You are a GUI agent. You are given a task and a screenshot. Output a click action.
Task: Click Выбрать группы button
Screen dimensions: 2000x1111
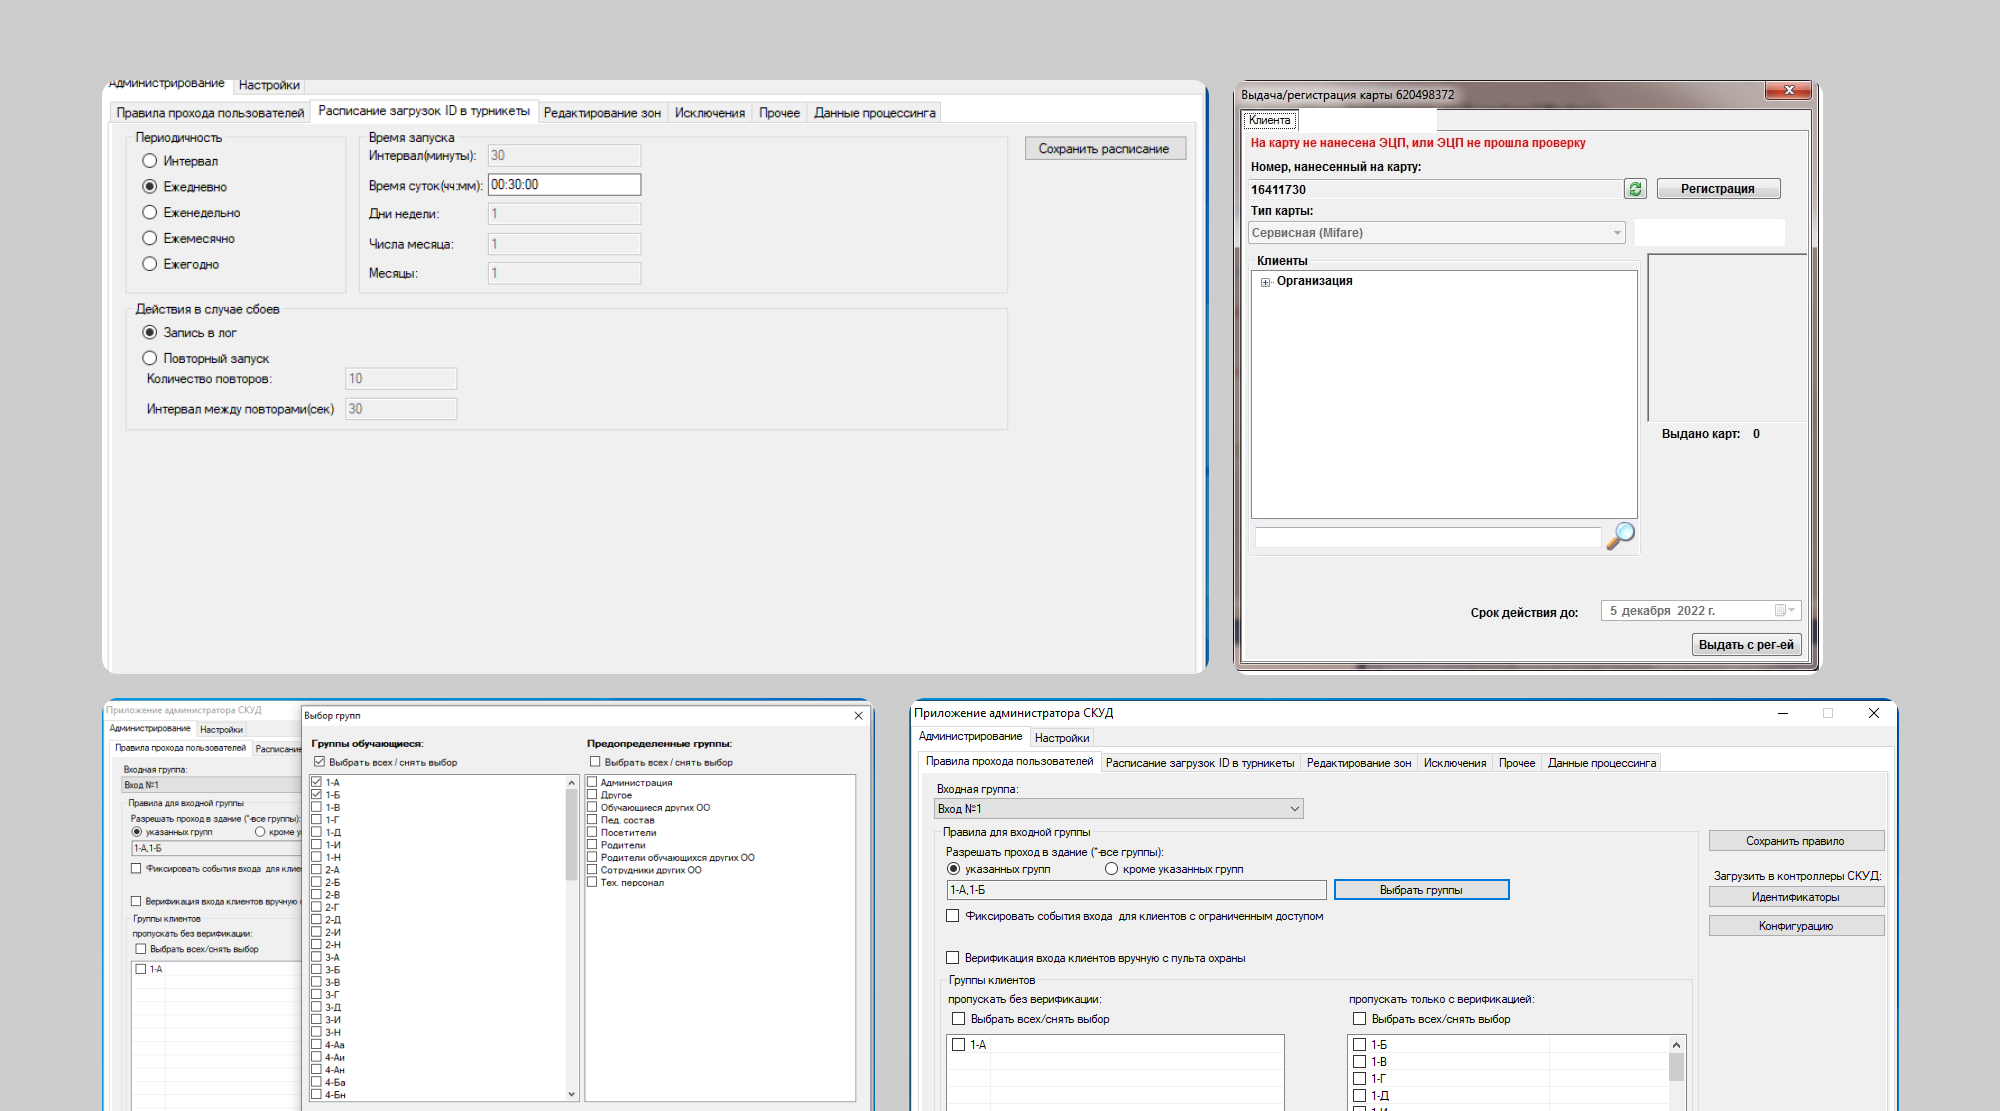coord(1420,890)
